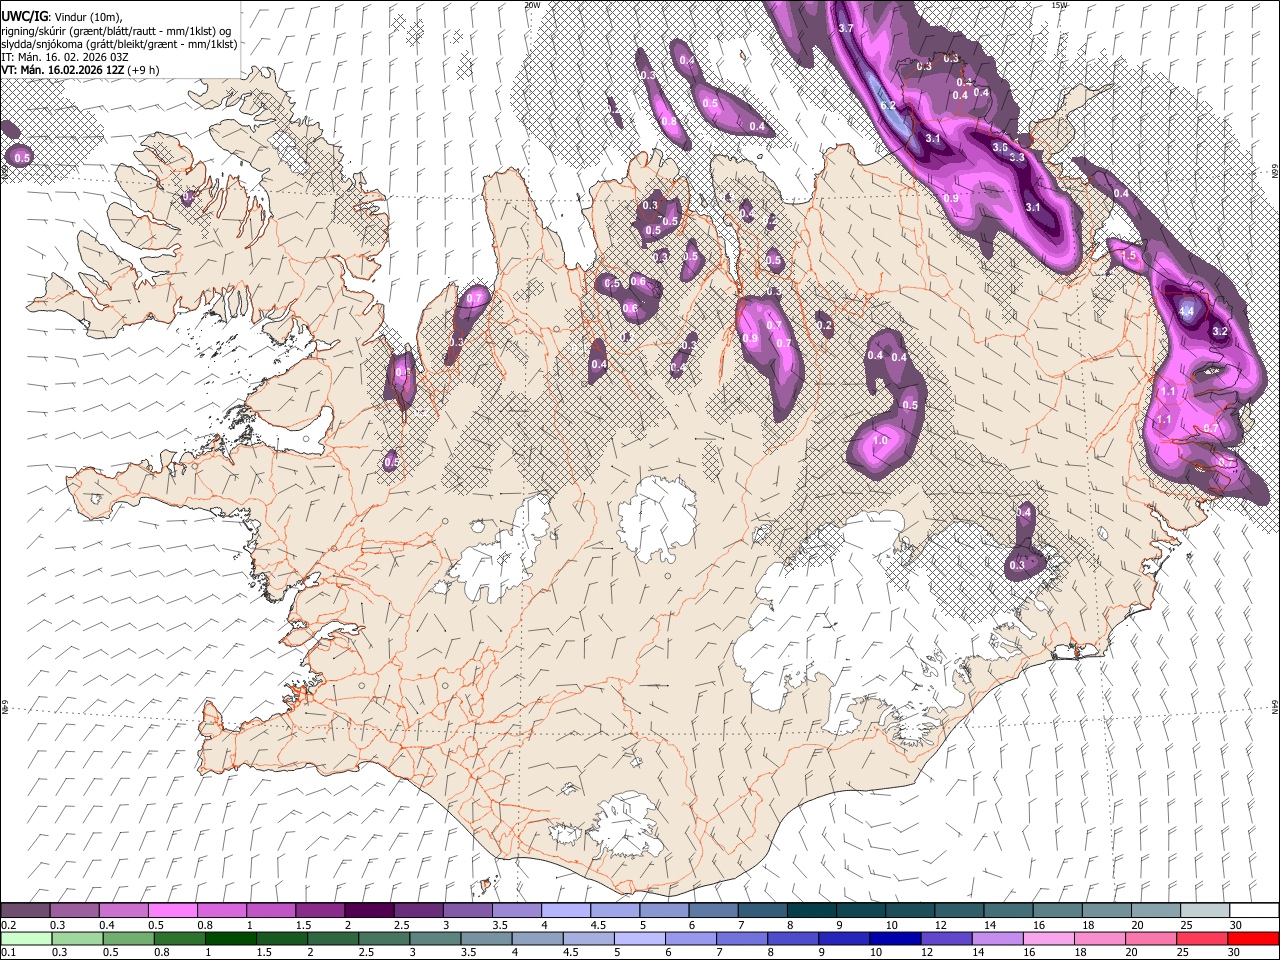Click the 6.2 precipitation value on the map
1280x960 pixels.
tap(887, 106)
